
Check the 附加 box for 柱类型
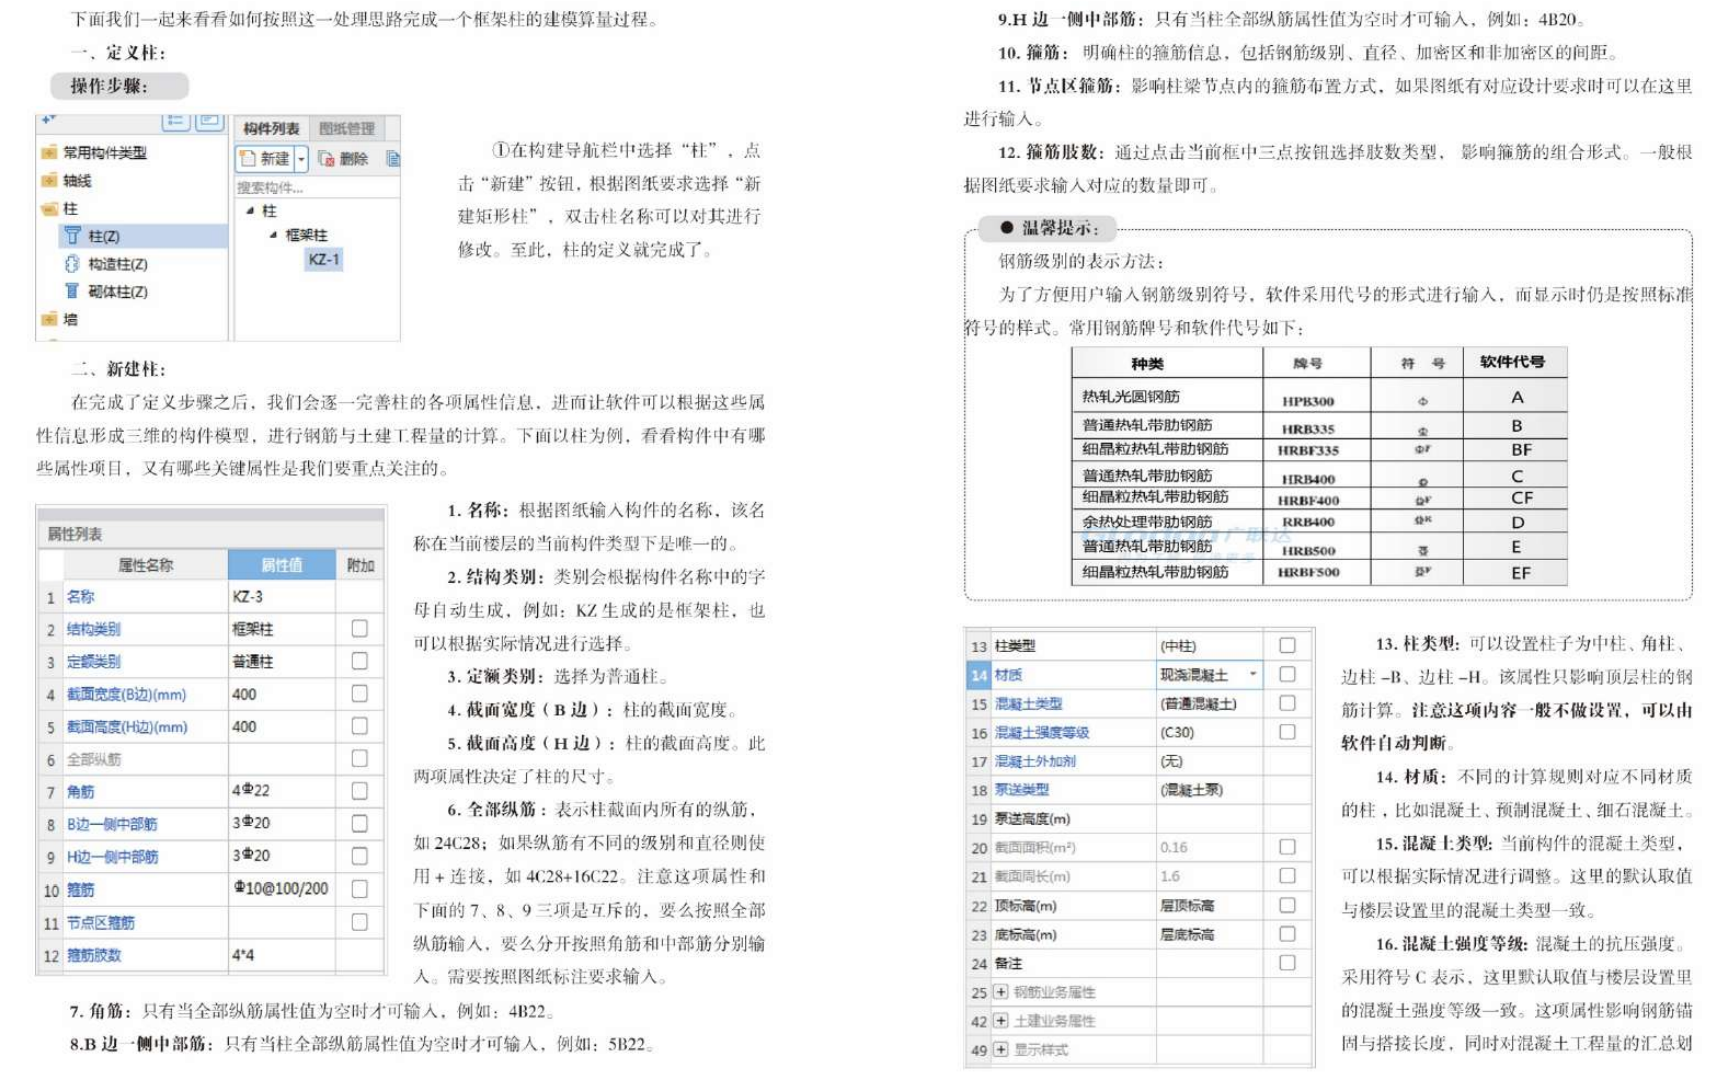click(x=1287, y=645)
